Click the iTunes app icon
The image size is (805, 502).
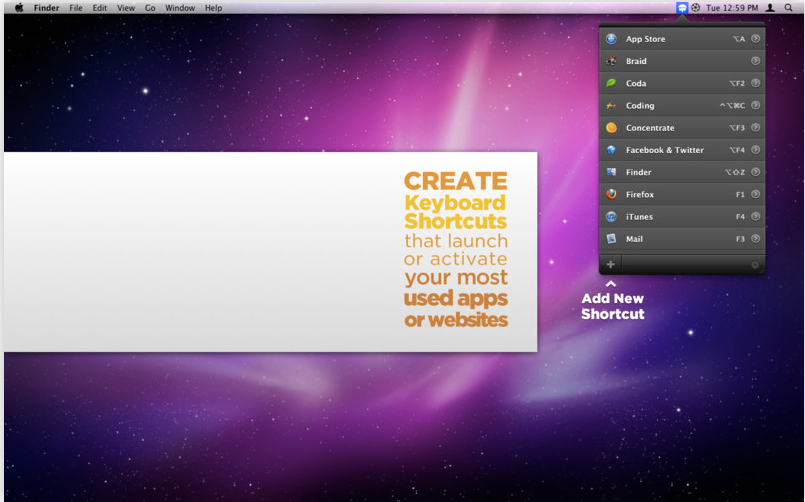(611, 217)
